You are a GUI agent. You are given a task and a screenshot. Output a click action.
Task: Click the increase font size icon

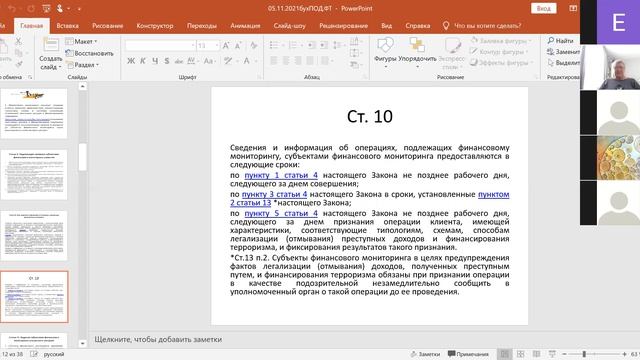226,45
